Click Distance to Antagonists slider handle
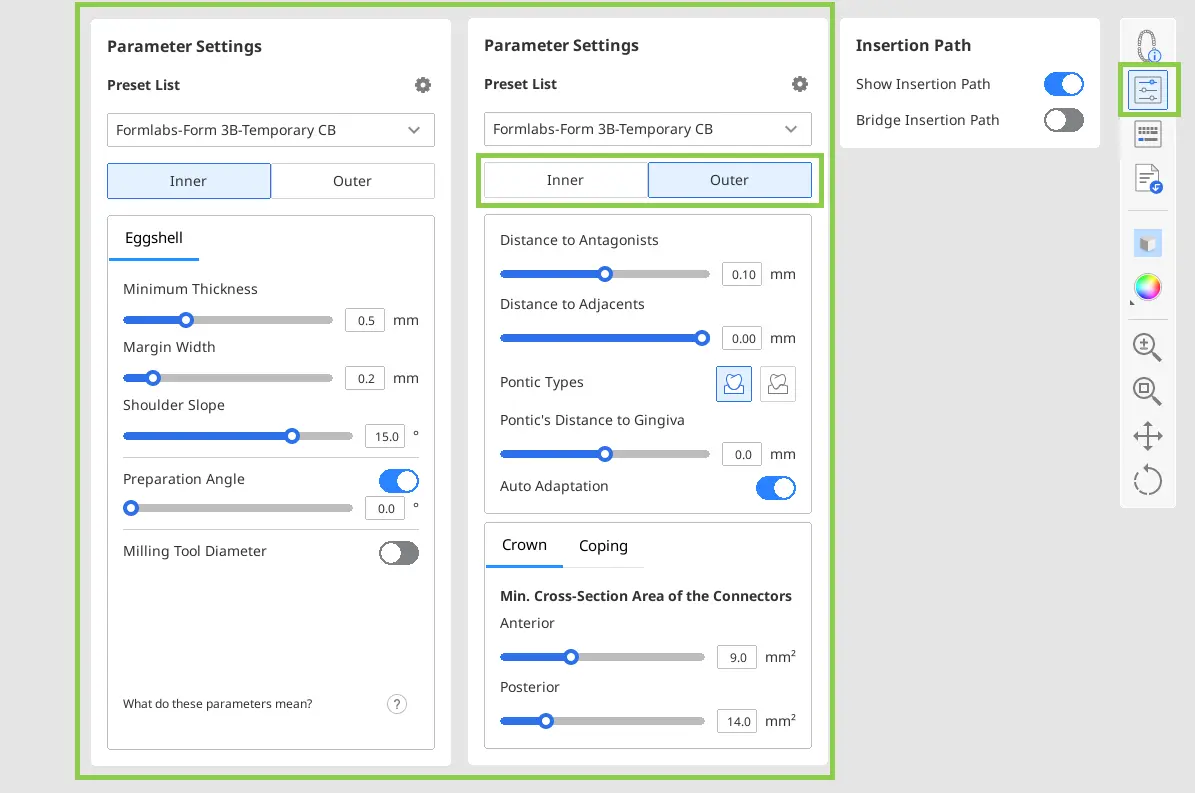The width and height of the screenshot is (1195, 793). tap(605, 273)
